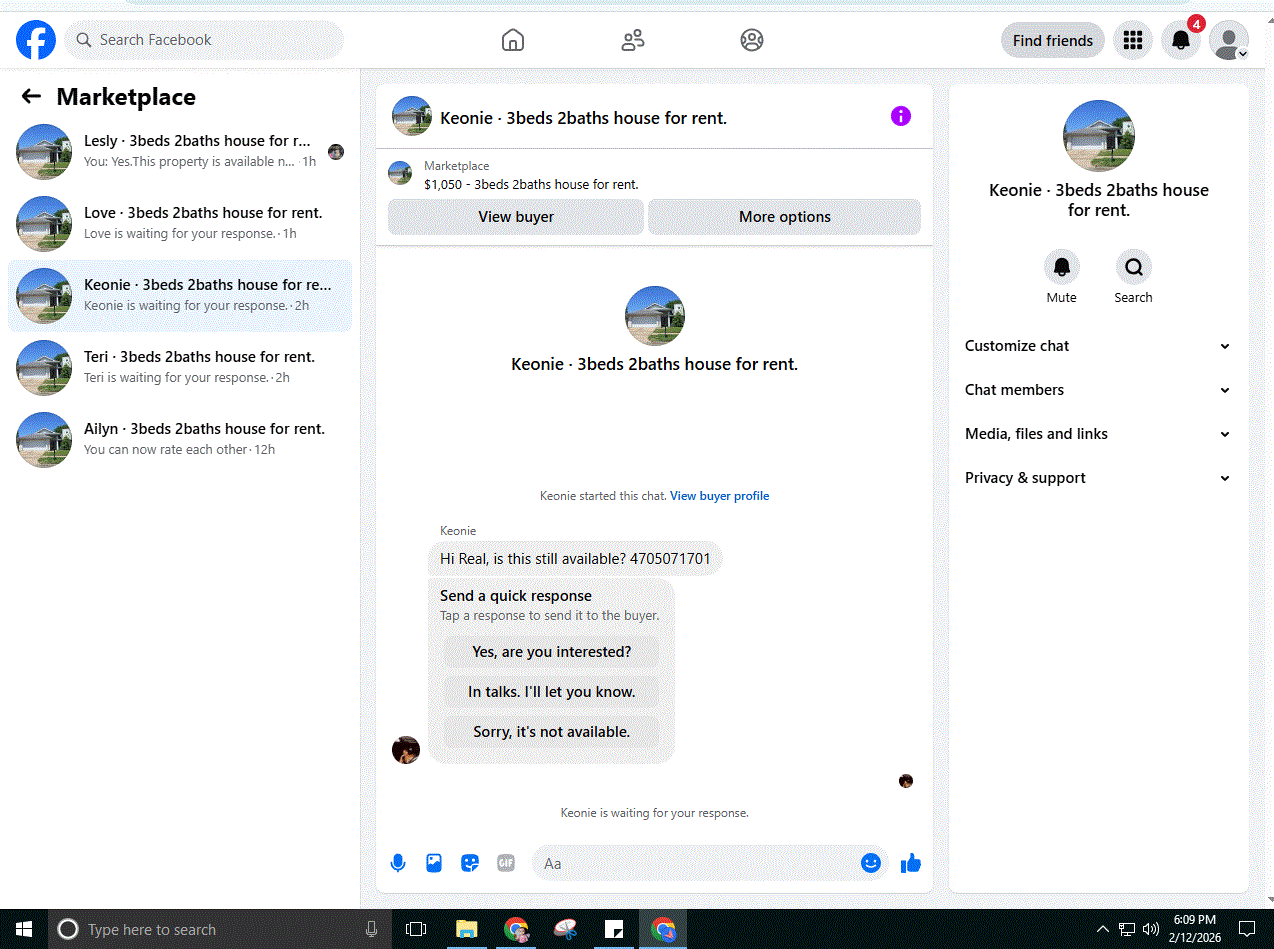Open the Friends icon in top navigation
Image resolution: width=1274 pixels, height=949 pixels.
632,40
